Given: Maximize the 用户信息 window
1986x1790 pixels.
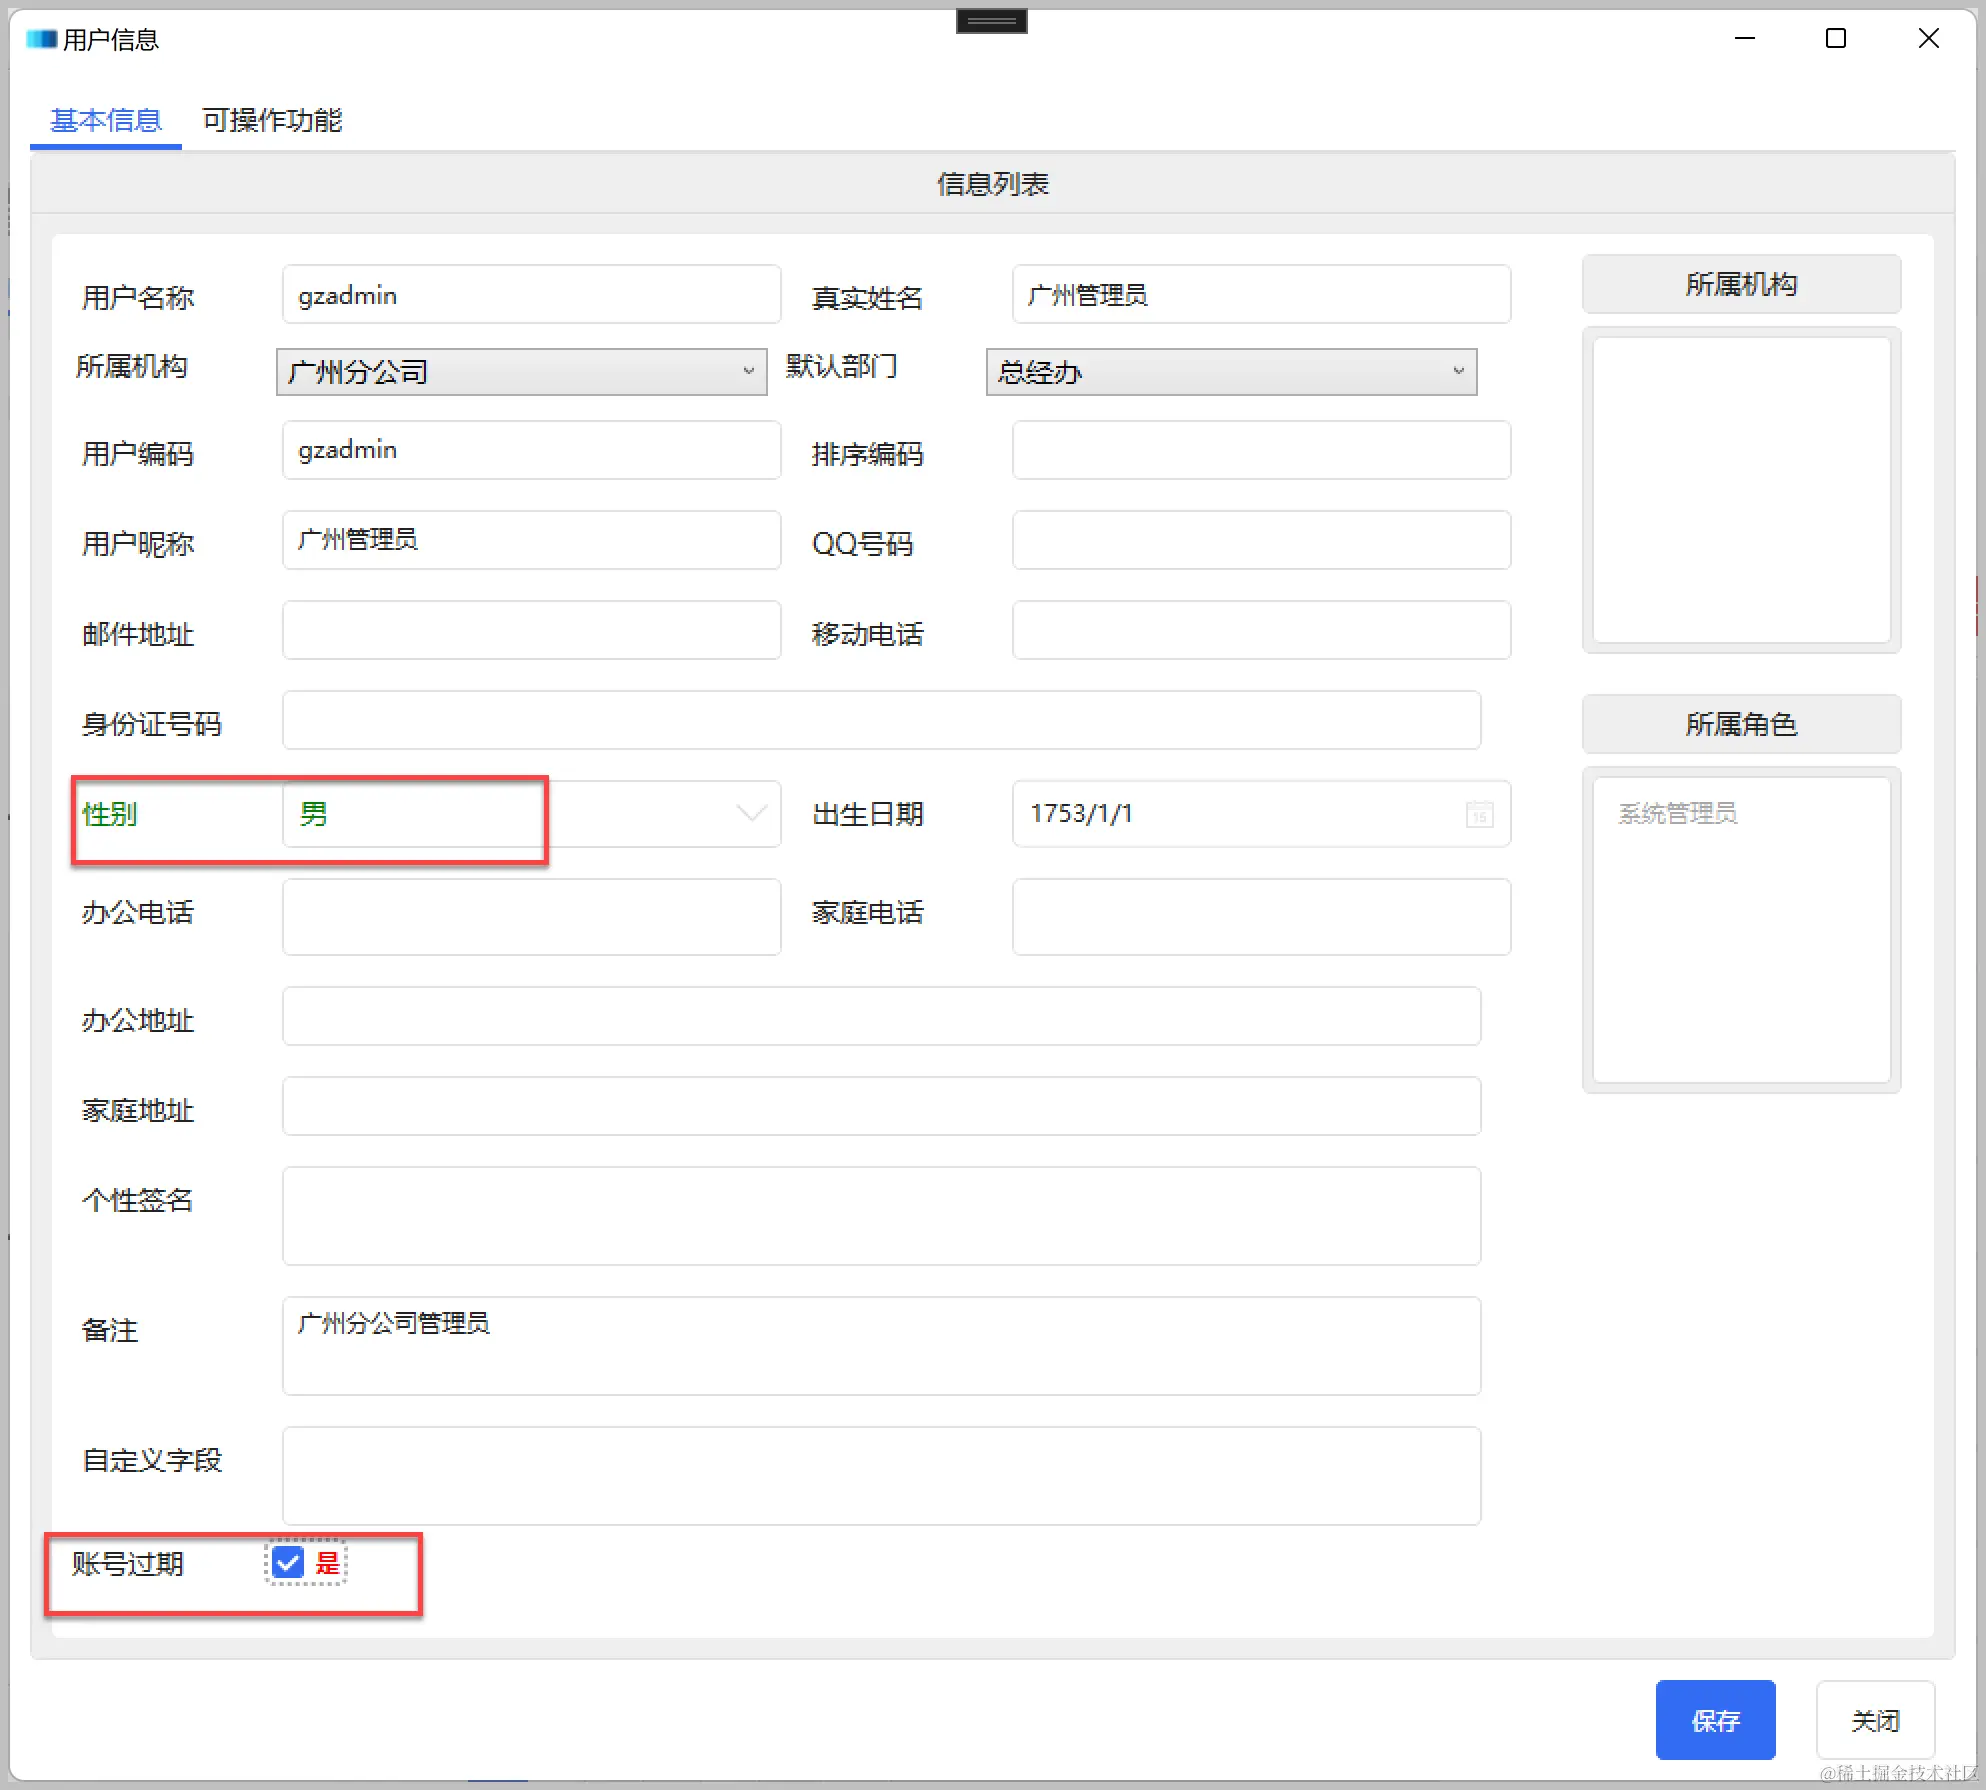Looking at the screenshot, I should 1836,39.
